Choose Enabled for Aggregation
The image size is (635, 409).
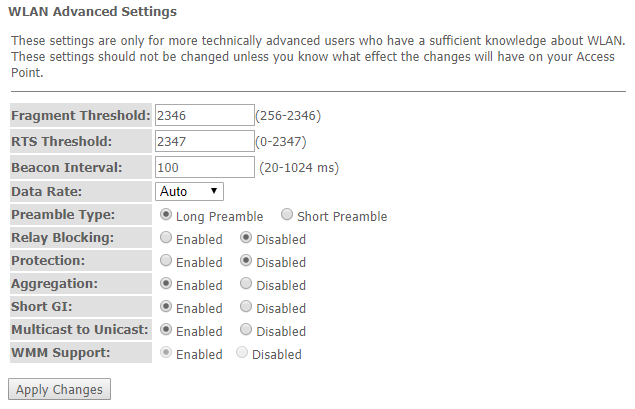(166, 284)
